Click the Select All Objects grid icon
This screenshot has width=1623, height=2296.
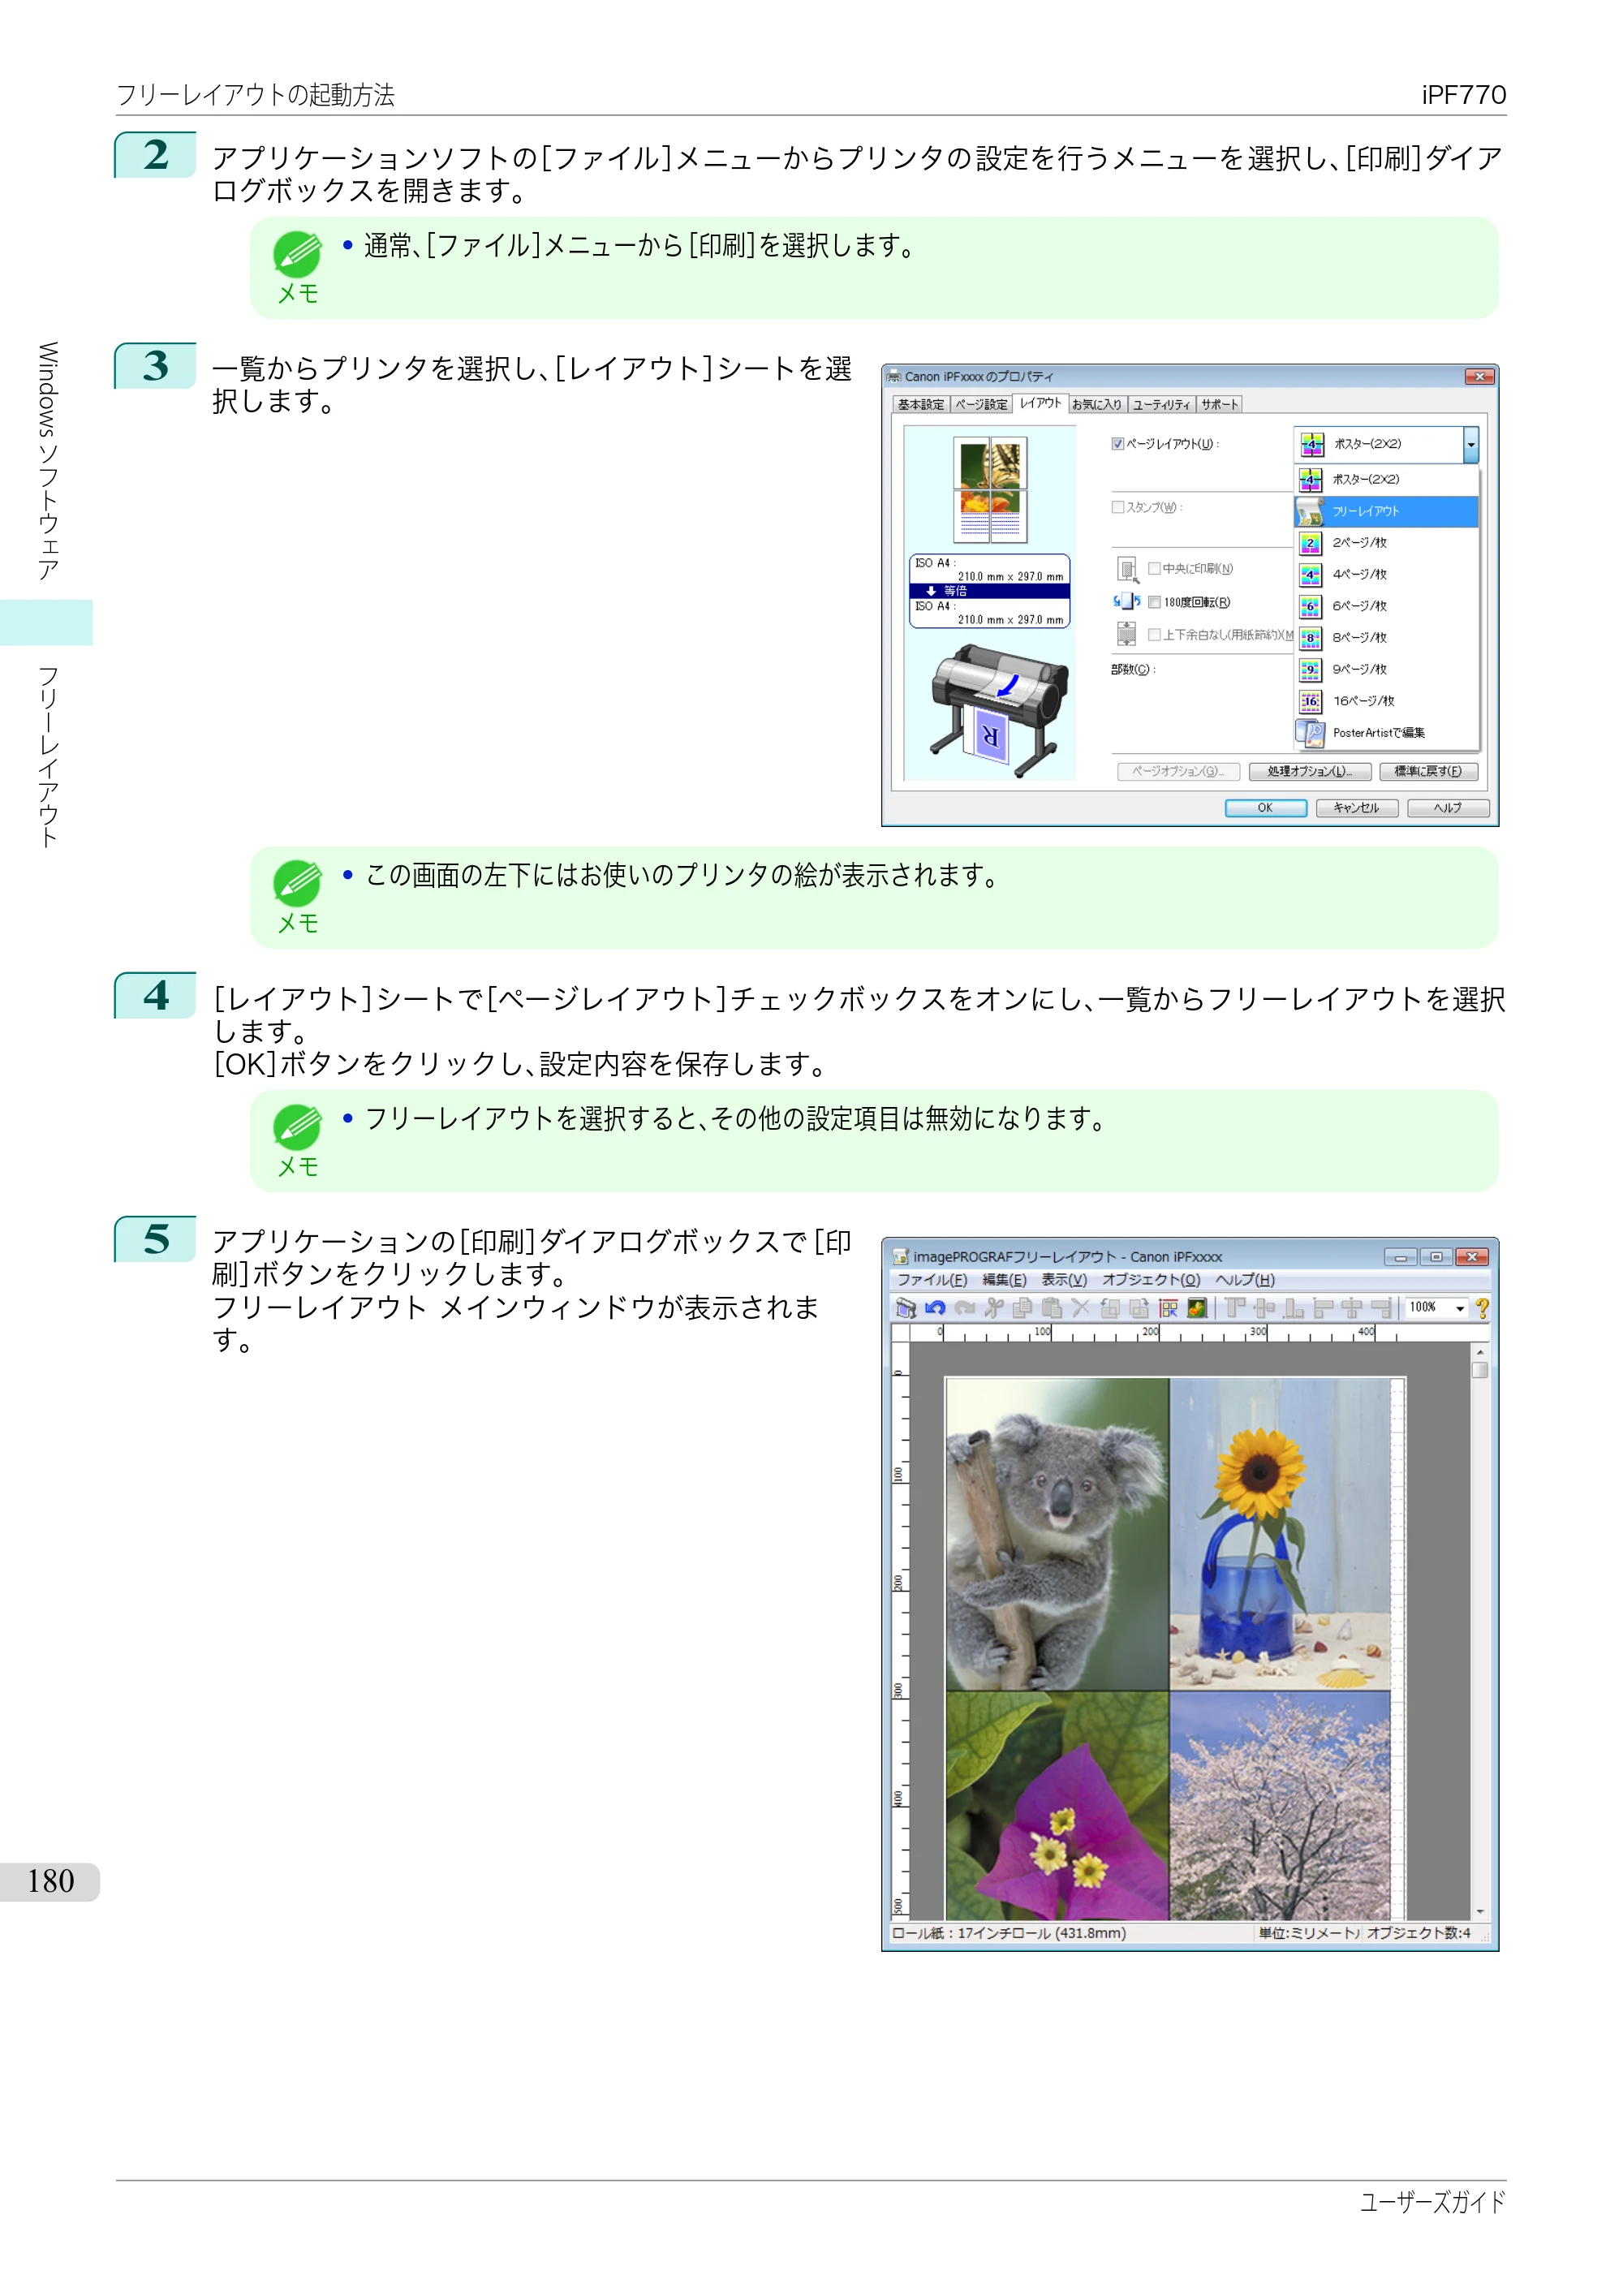[1168, 1308]
